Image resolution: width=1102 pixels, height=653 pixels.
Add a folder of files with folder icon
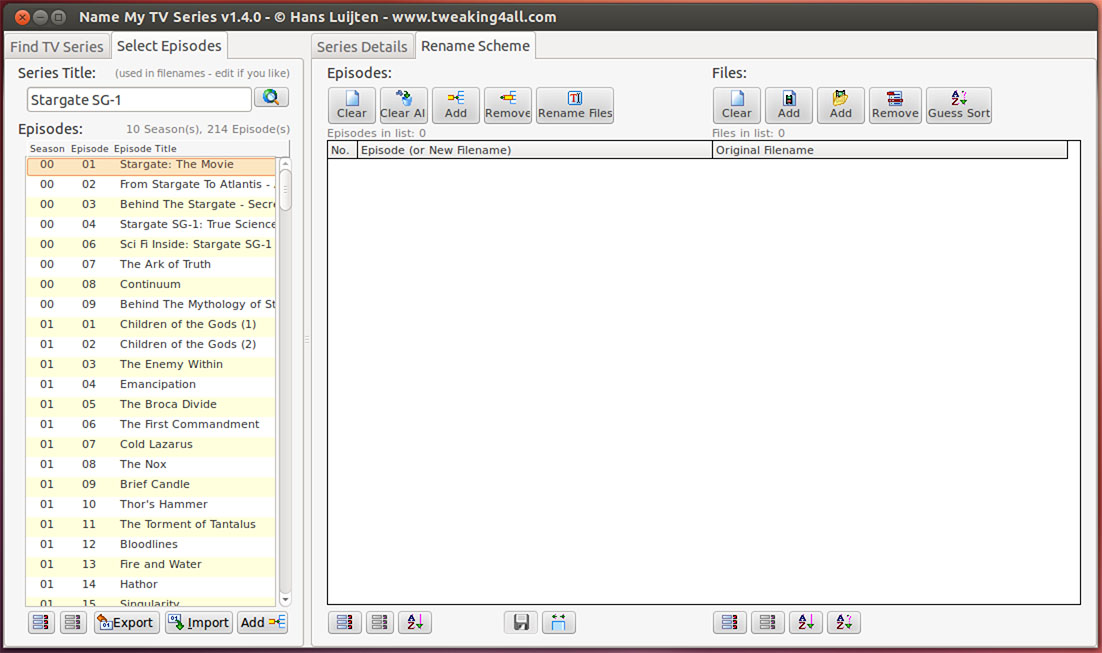click(x=841, y=105)
